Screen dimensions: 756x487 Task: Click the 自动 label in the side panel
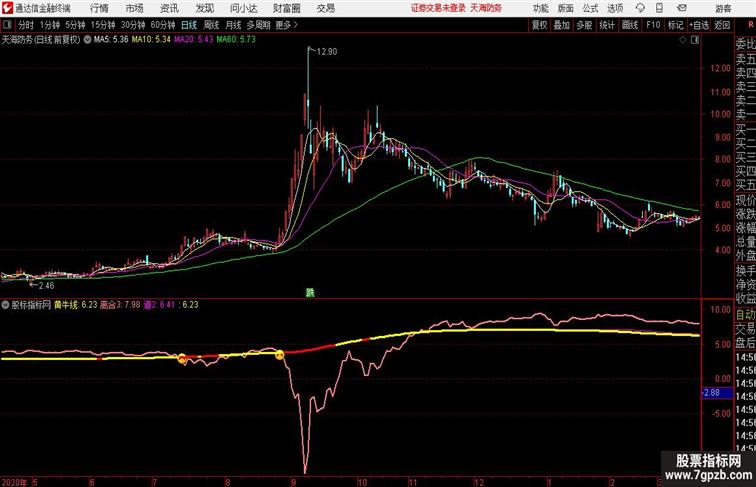coord(745,315)
